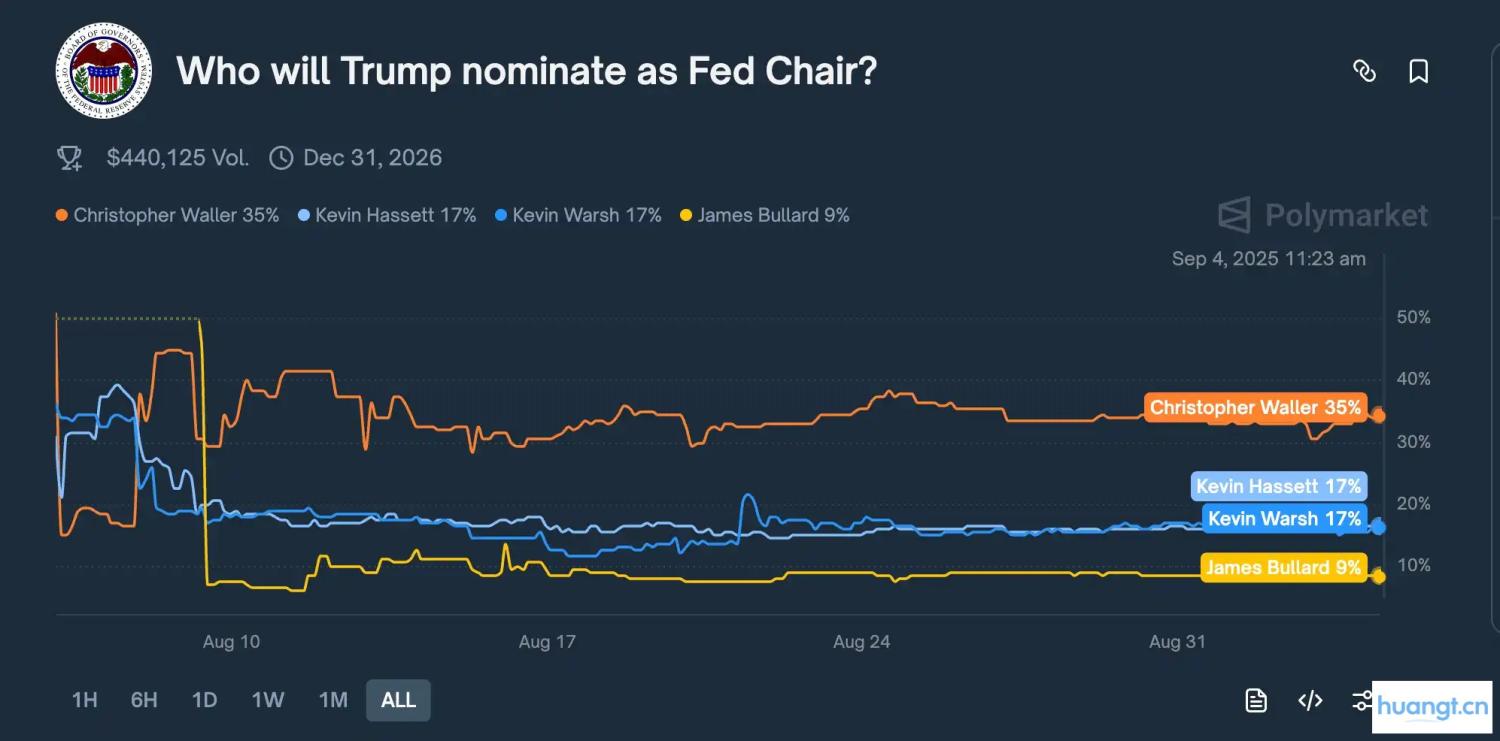Image resolution: width=1500 pixels, height=741 pixels.
Task: Click the embed code icon
Action: [x=1310, y=700]
